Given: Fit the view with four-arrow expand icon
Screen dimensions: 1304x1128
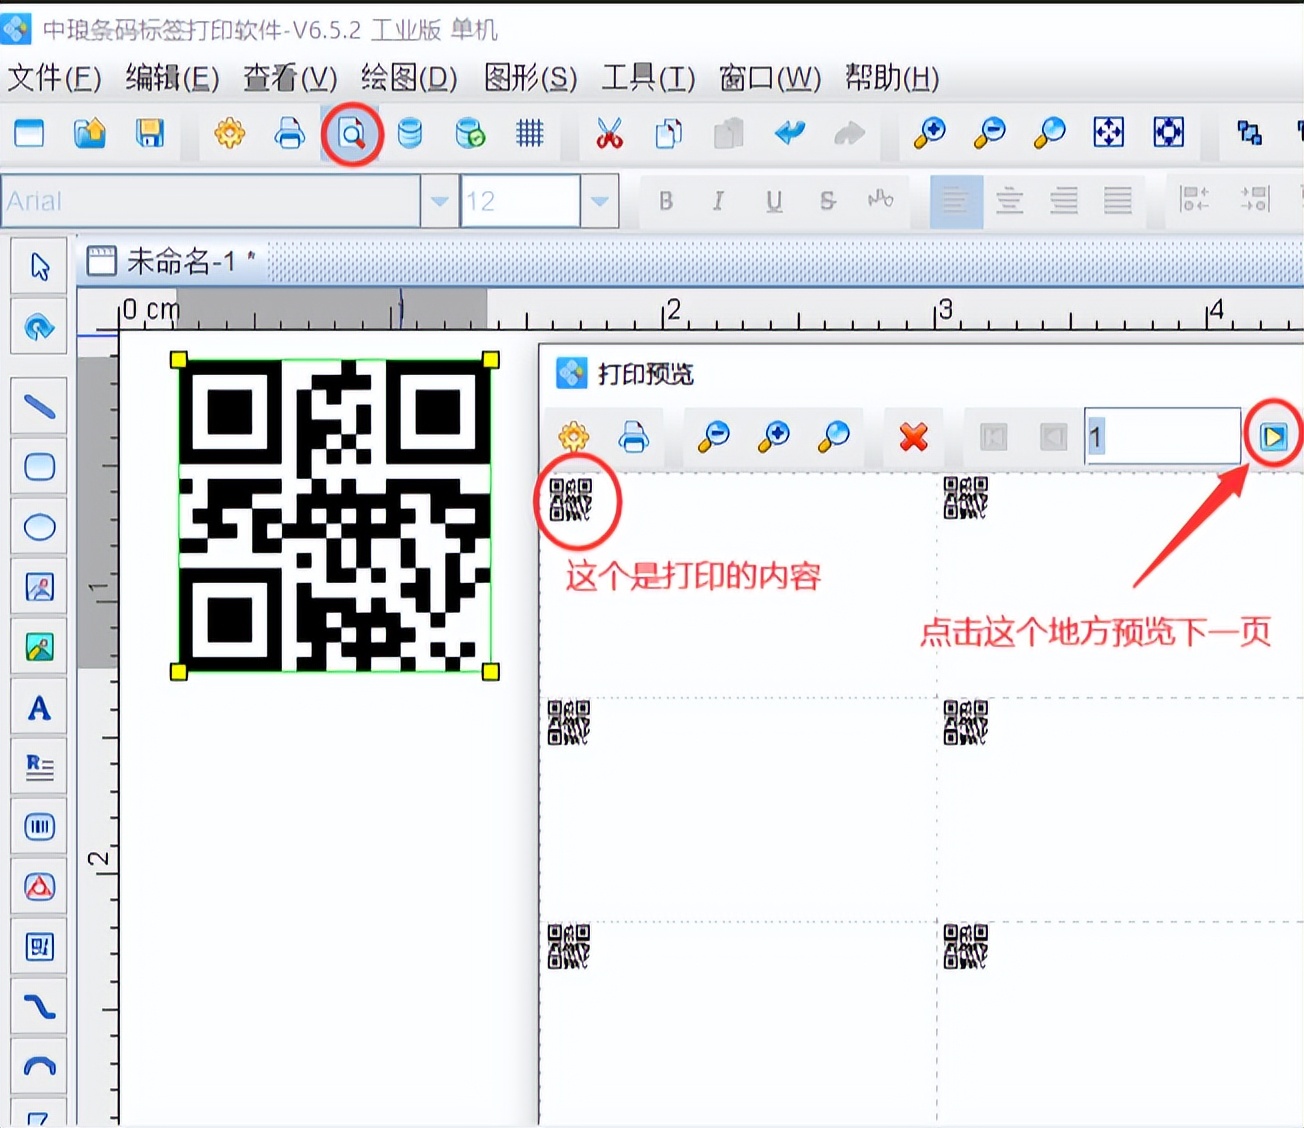Looking at the screenshot, I should pyautogui.click(x=1109, y=133).
